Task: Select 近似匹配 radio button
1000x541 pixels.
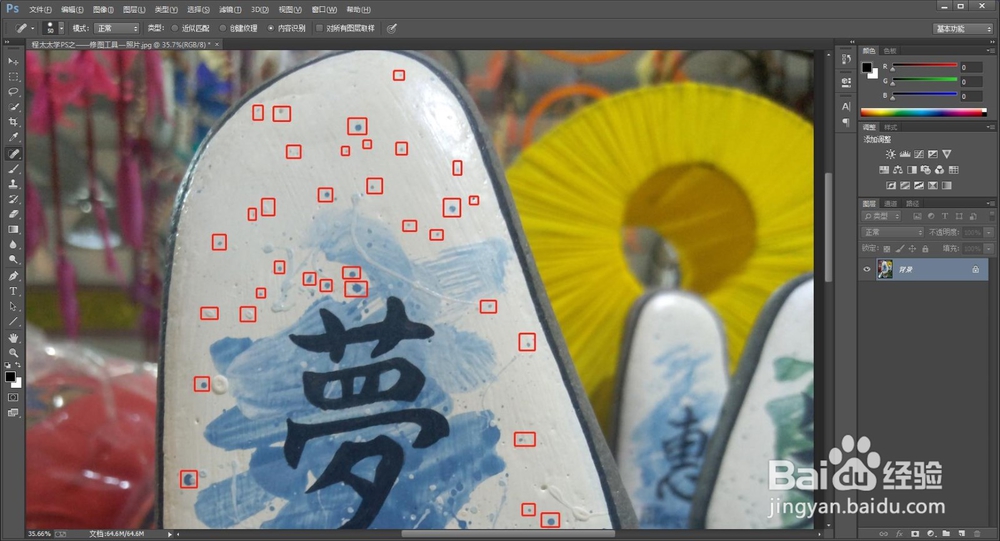Action: tap(175, 28)
